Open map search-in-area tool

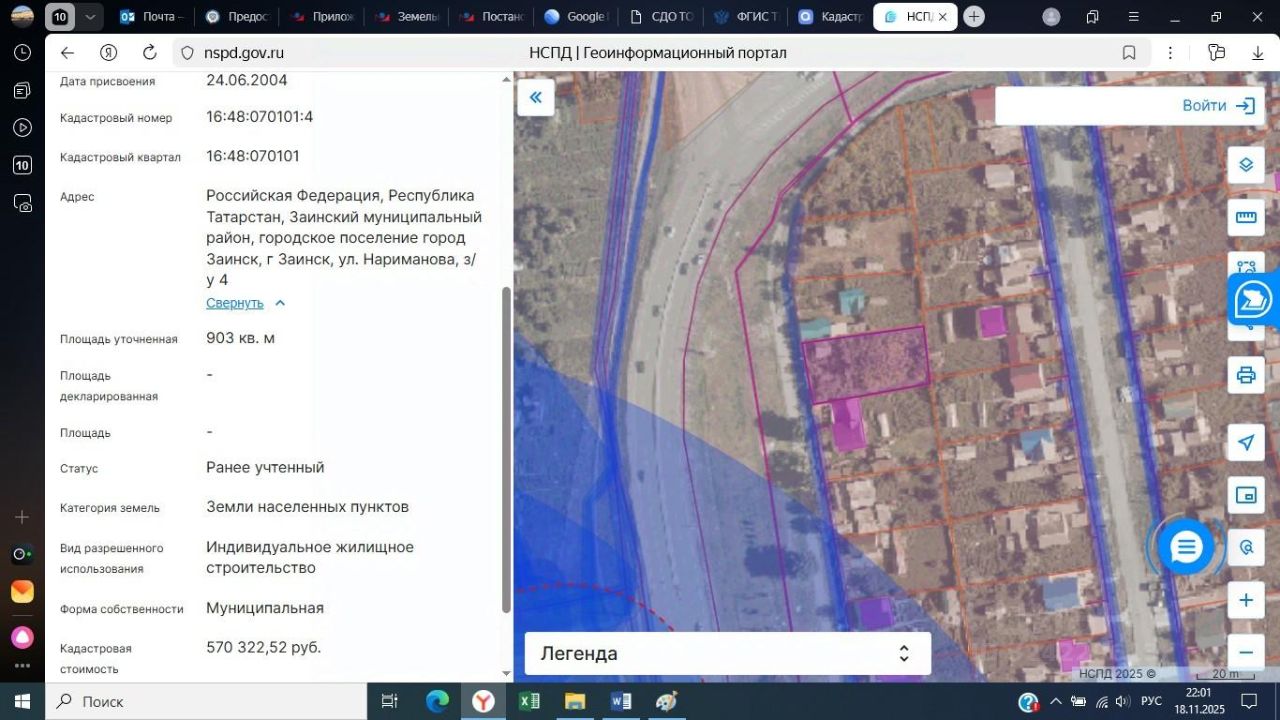pyautogui.click(x=1246, y=547)
